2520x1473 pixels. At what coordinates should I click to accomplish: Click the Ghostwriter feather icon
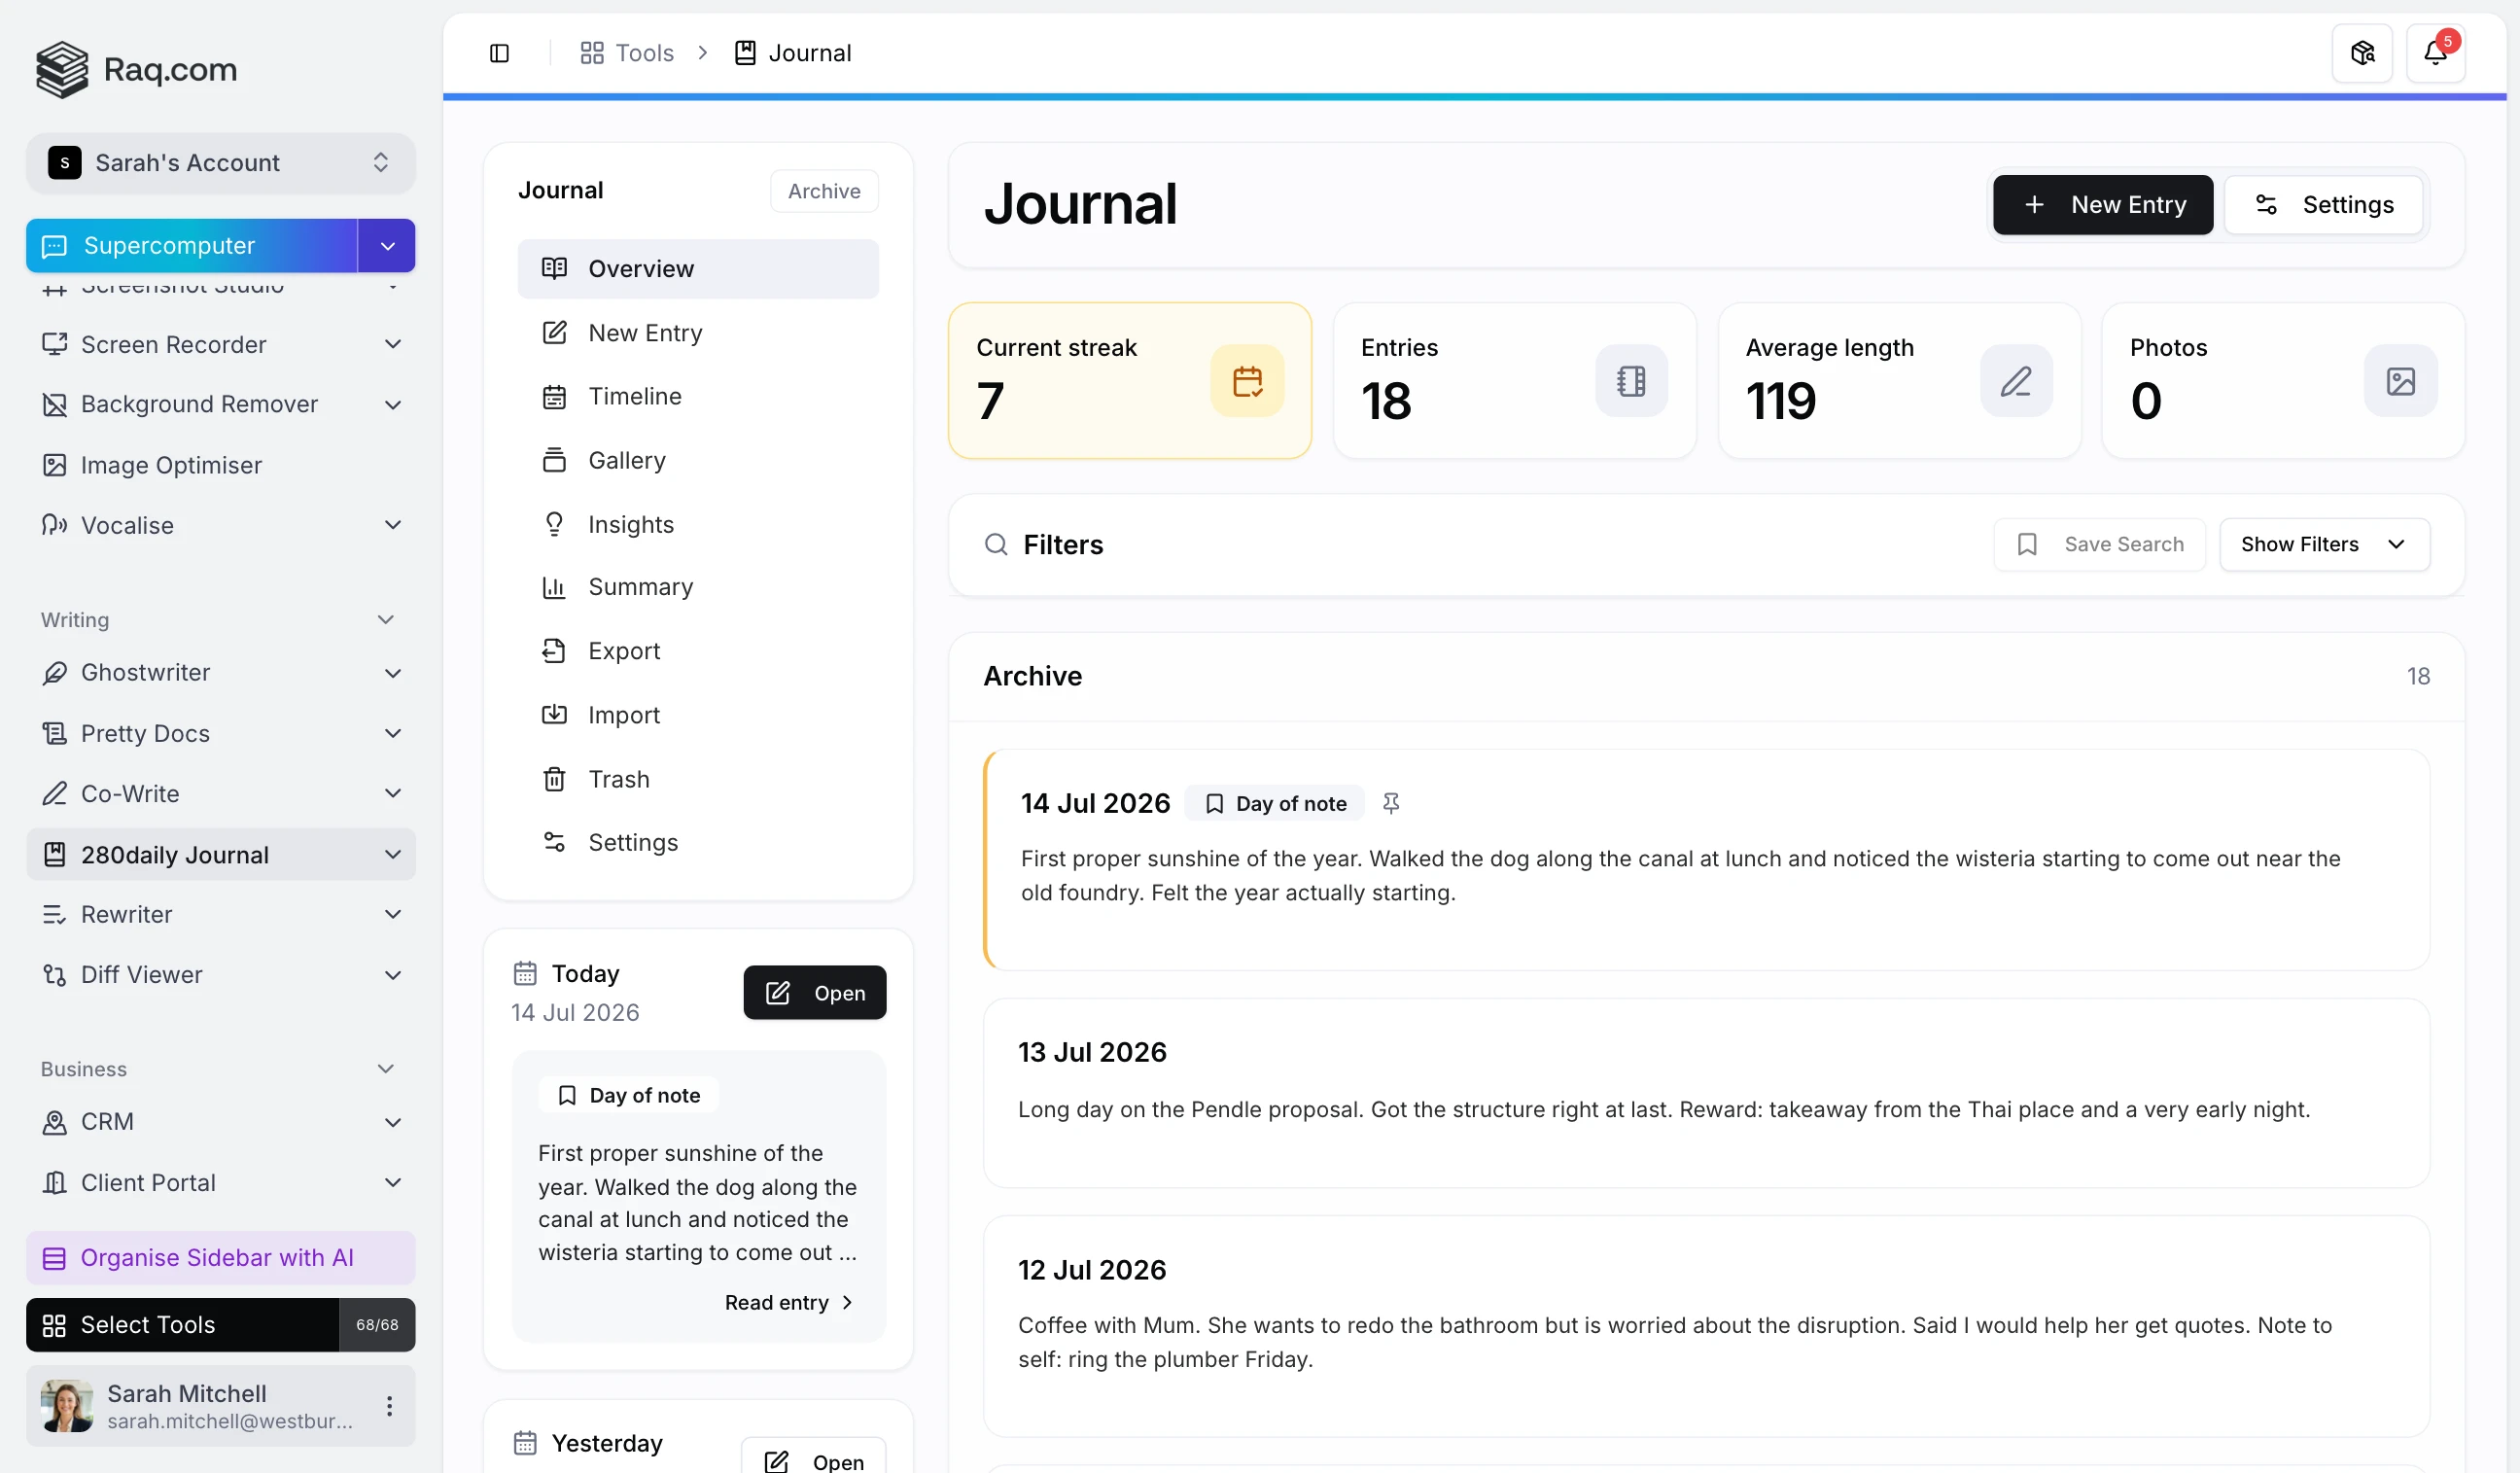click(54, 673)
